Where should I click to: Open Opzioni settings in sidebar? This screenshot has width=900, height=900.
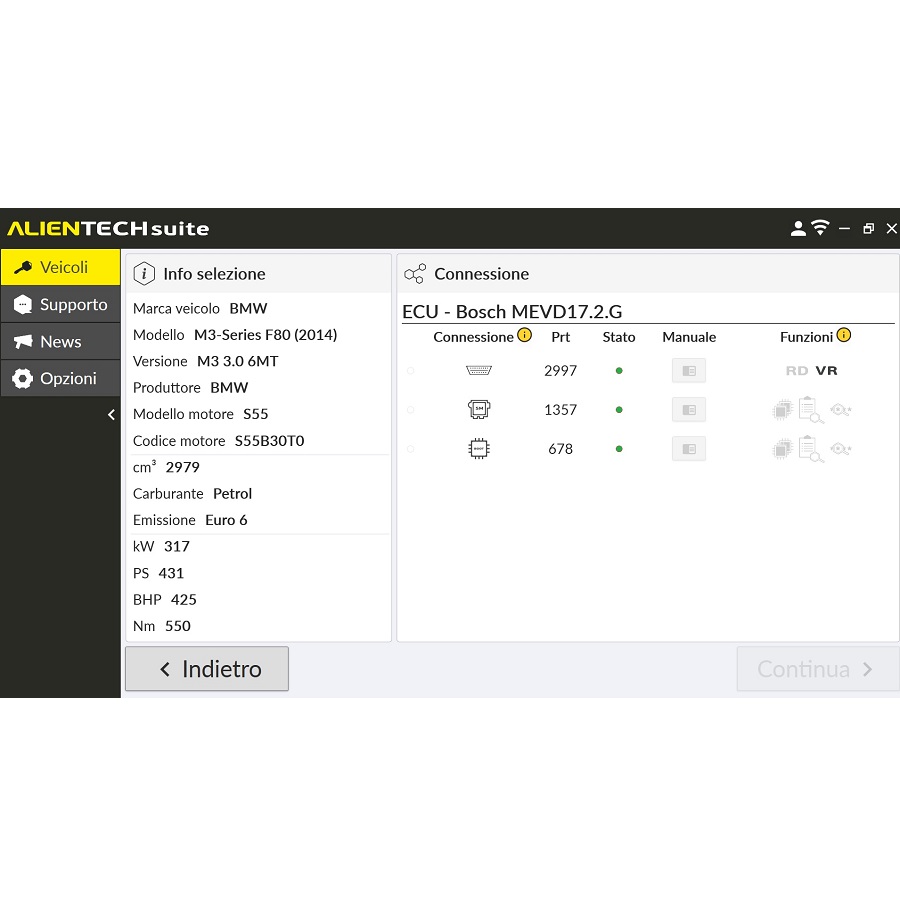pos(60,379)
